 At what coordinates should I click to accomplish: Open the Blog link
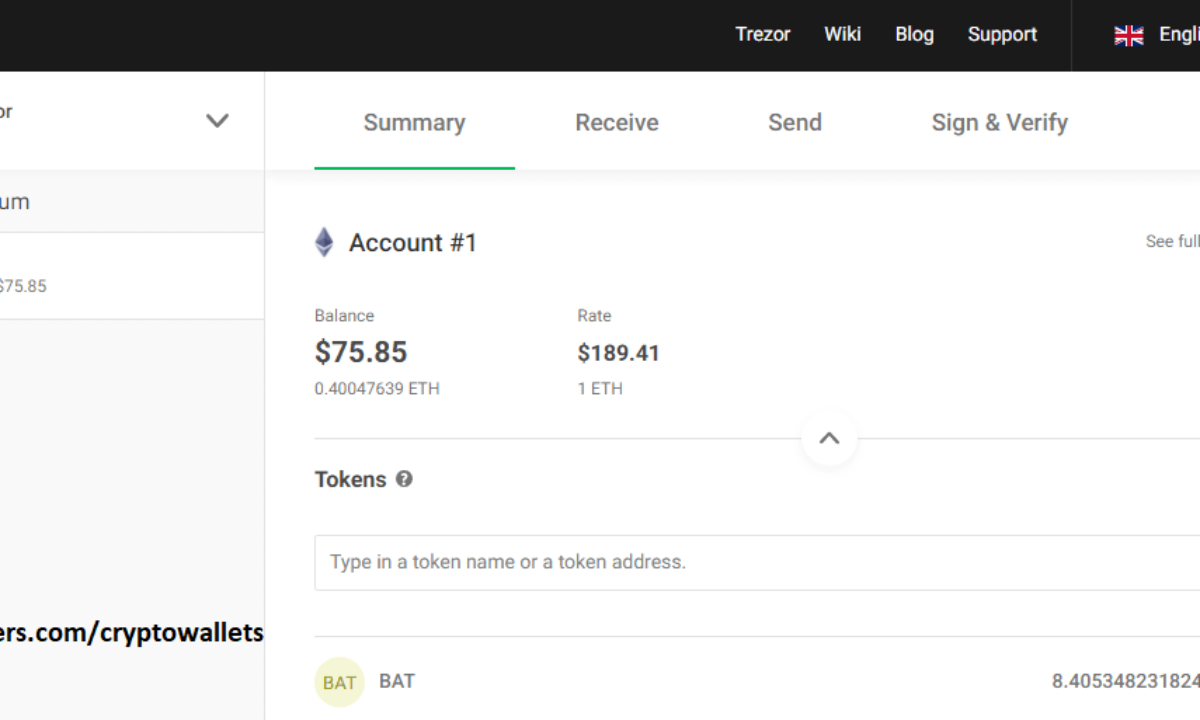[913, 34]
